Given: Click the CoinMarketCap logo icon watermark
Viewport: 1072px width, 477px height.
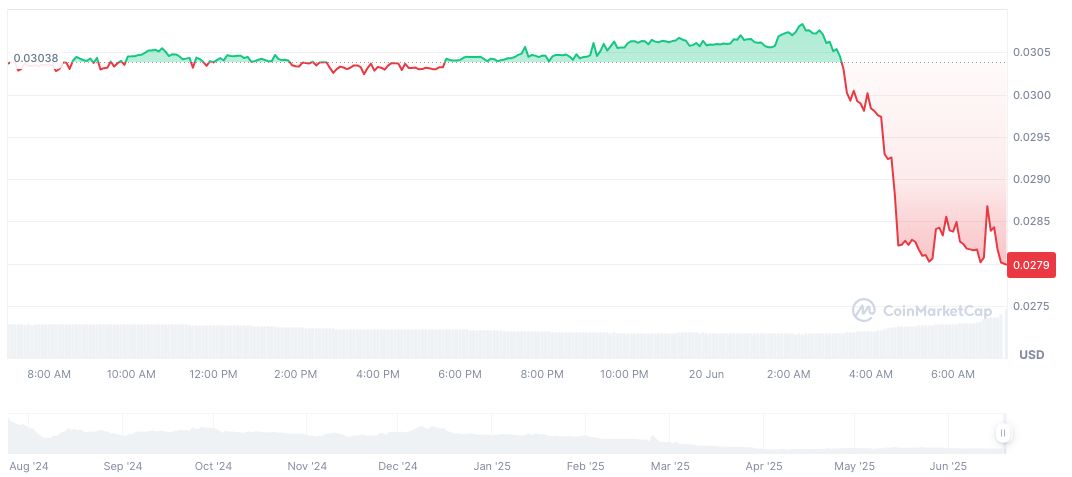Looking at the screenshot, I should (864, 310).
